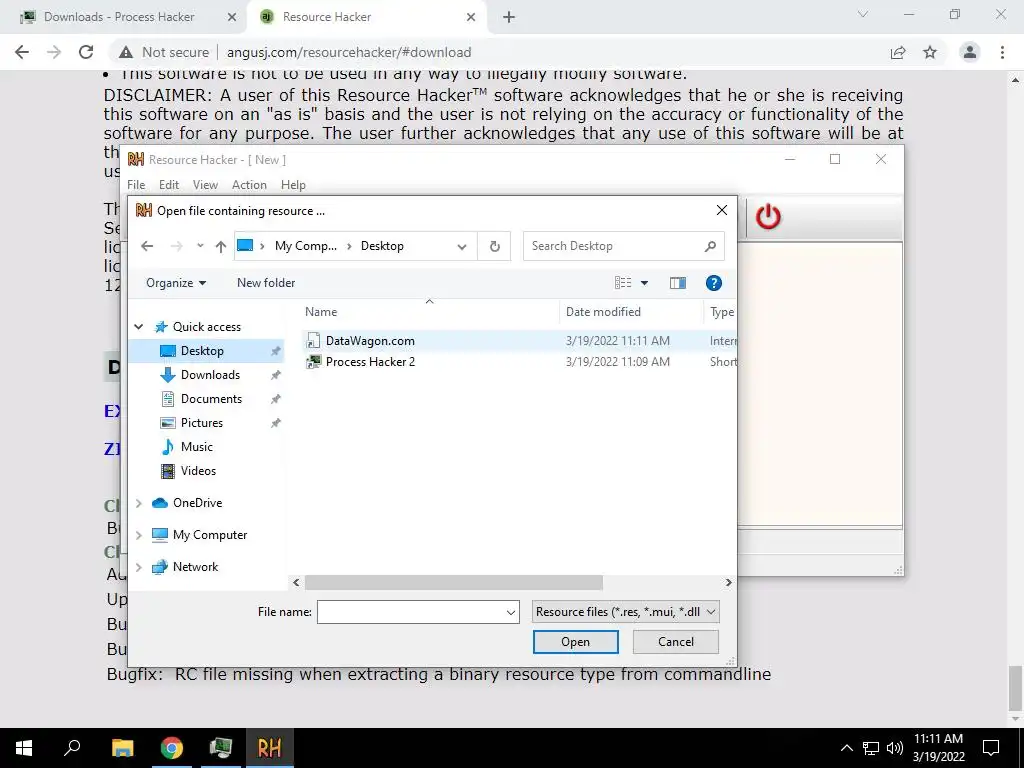The image size is (1024, 768).
Task: Focus the Search Desktop field
Action: pyautogui.click(x=614, y=246)
